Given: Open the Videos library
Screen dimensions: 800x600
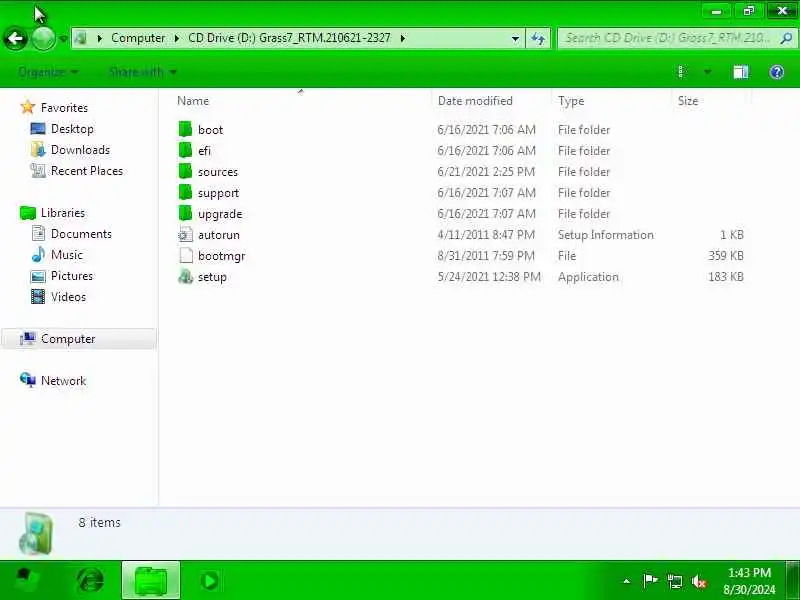Looking at the screenshot, I should 68,297.
